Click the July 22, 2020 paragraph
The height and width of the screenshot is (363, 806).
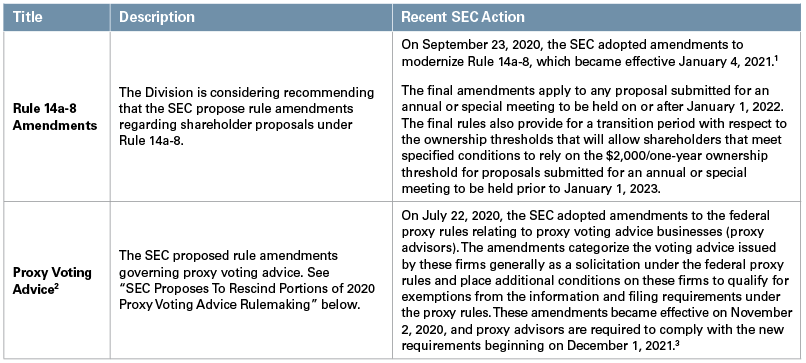point(596,280)
